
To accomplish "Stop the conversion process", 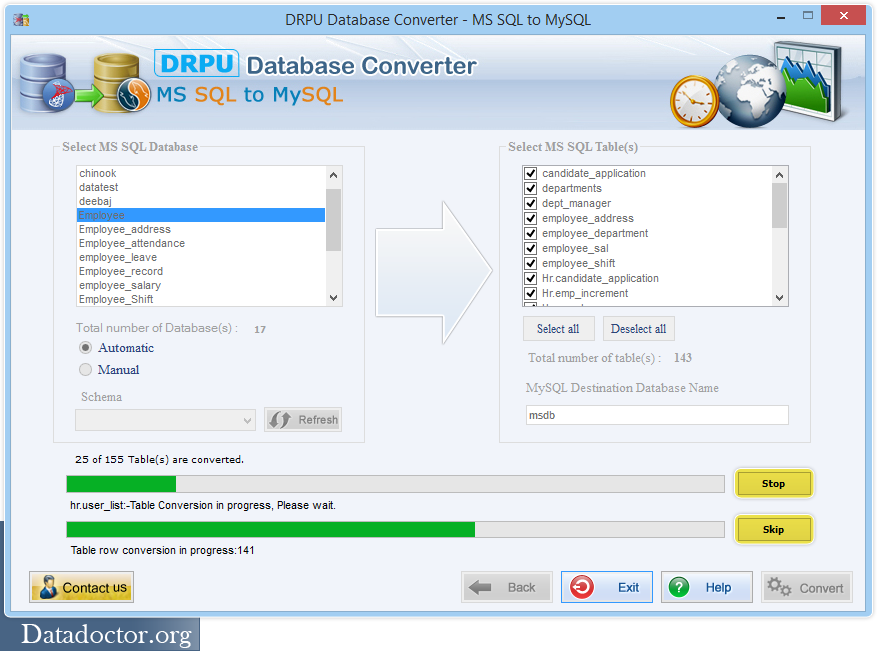I will (x=774, y=484).
